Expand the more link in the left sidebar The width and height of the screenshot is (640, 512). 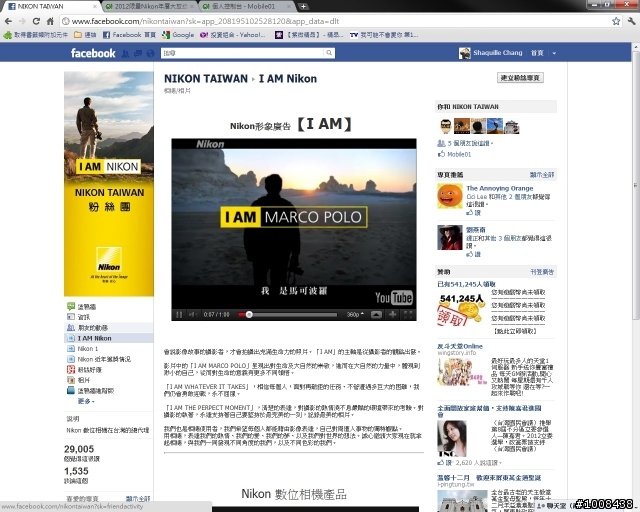pos(86,401)
